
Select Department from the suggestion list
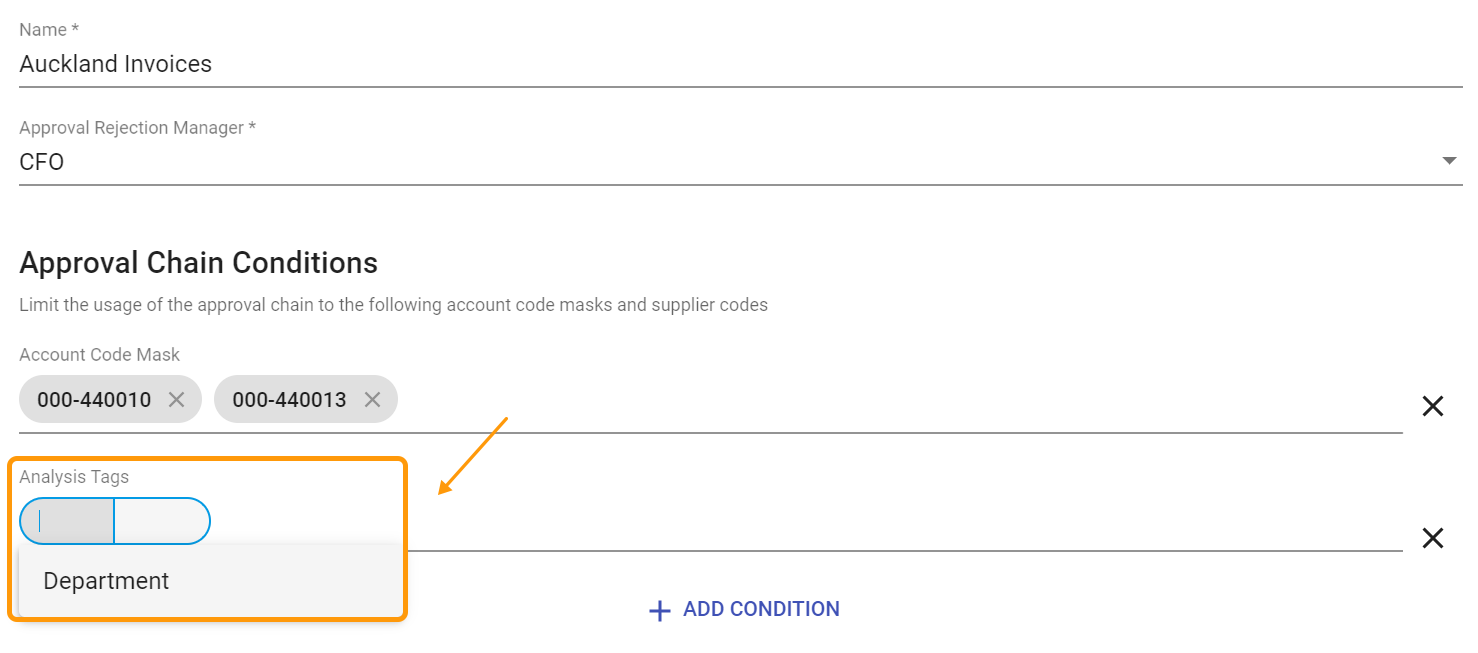[105, 580]
